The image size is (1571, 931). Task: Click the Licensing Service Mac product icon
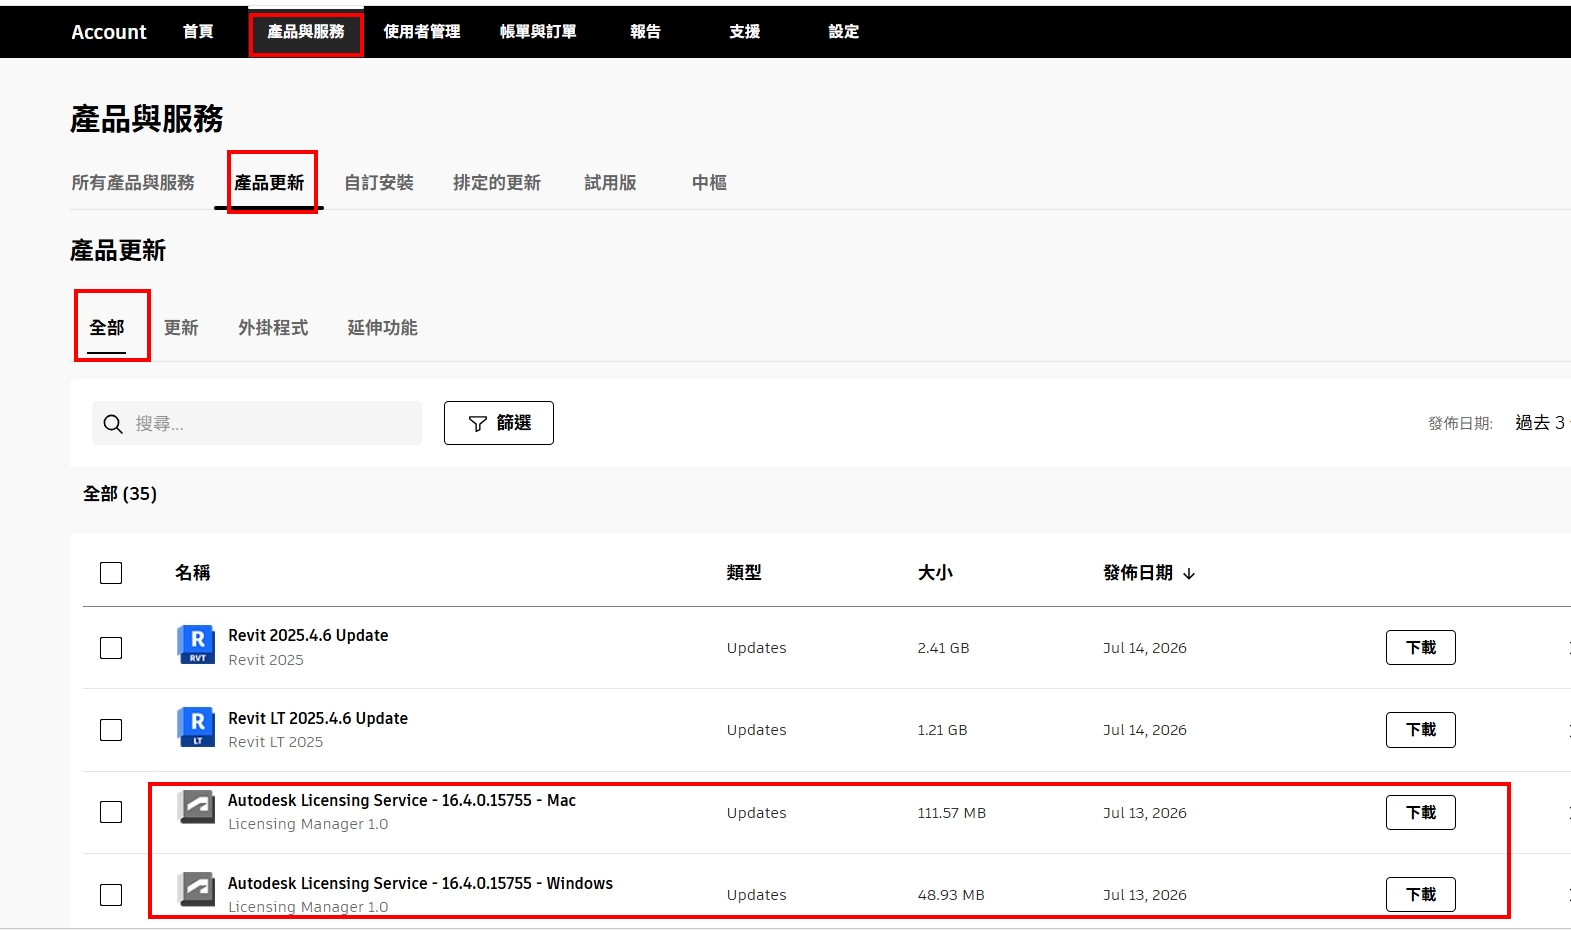point(196,808)
